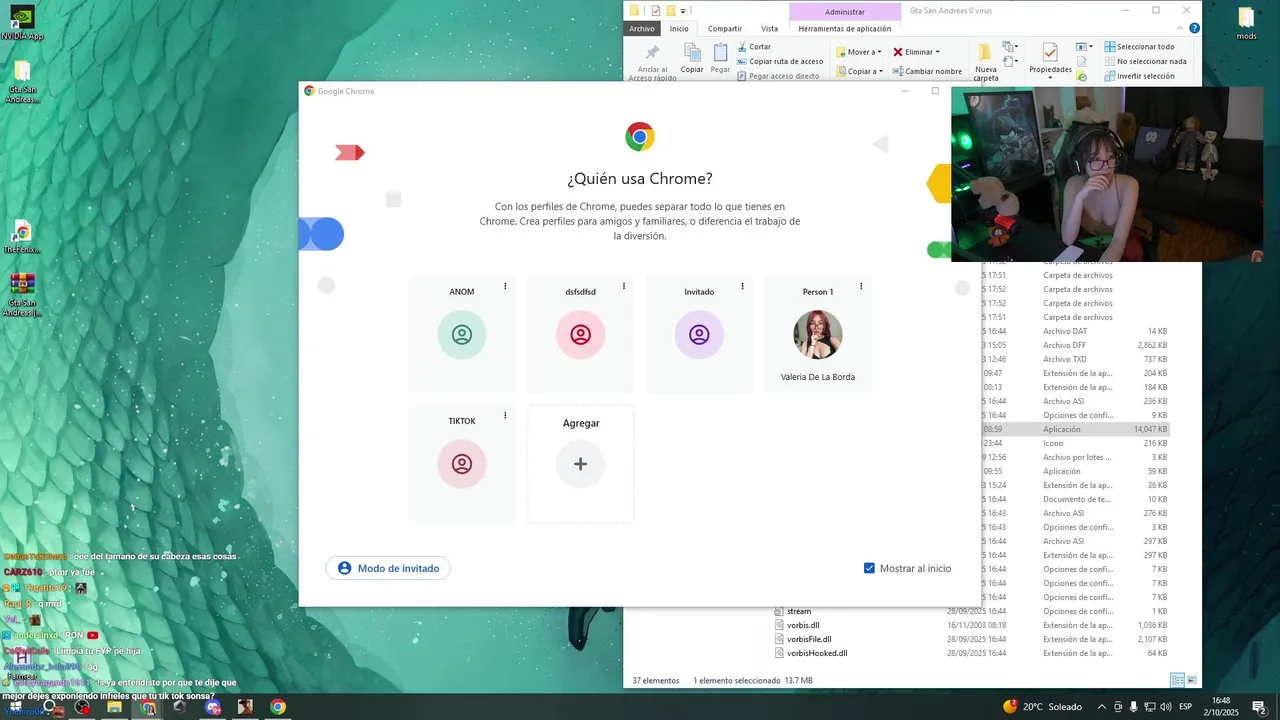Open more options for Invitado profile
Image resolution: width=1280 pixels, height=720 pixels.
[742, 287]
